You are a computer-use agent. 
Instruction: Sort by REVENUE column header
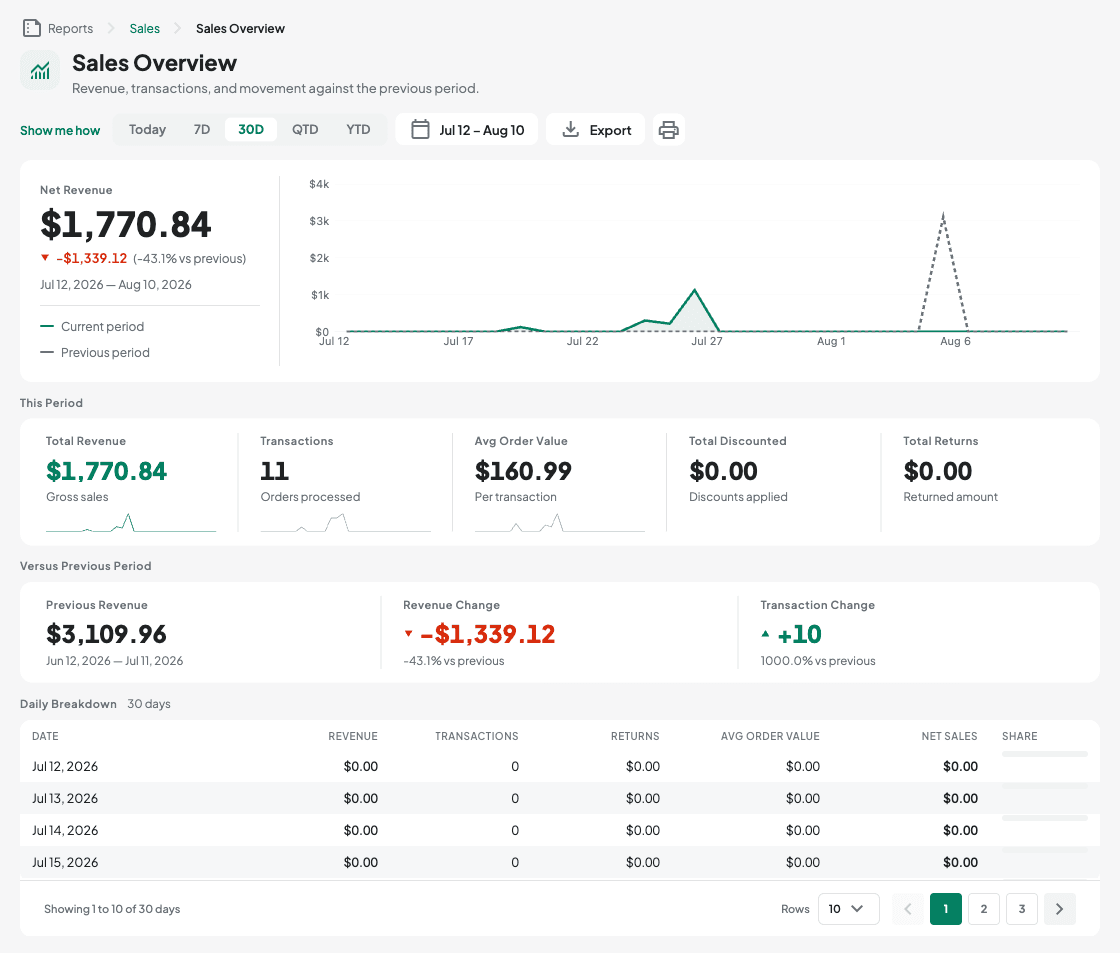tap(353, 736)
